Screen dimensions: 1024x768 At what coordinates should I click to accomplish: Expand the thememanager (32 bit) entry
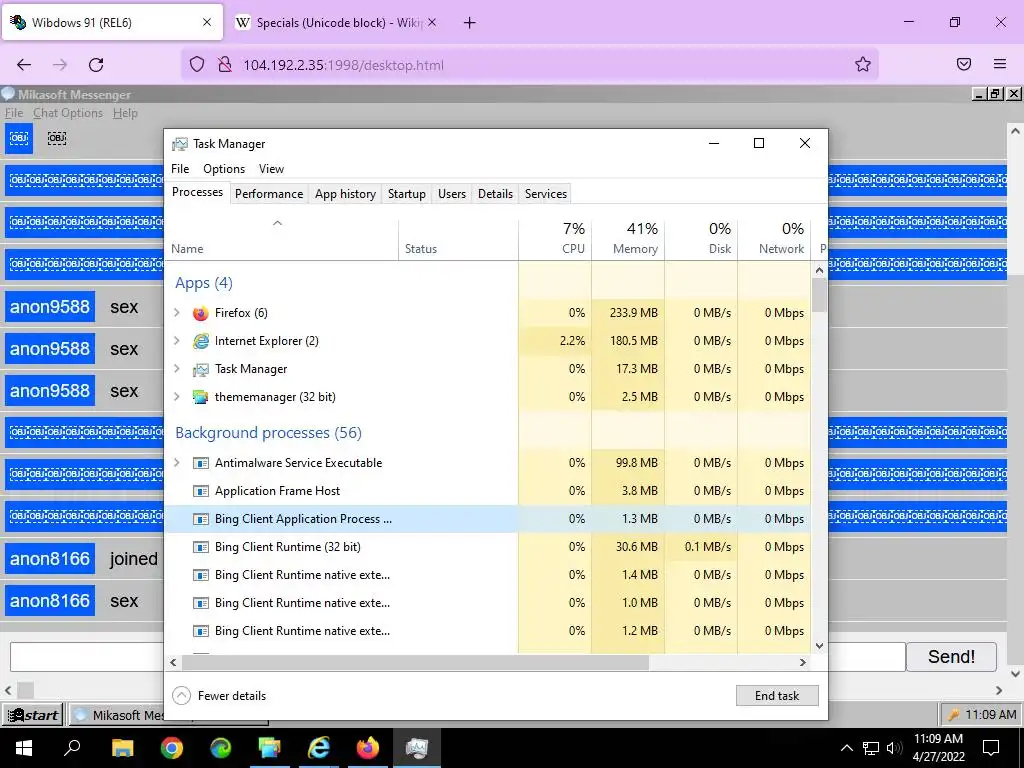(177, 397)
